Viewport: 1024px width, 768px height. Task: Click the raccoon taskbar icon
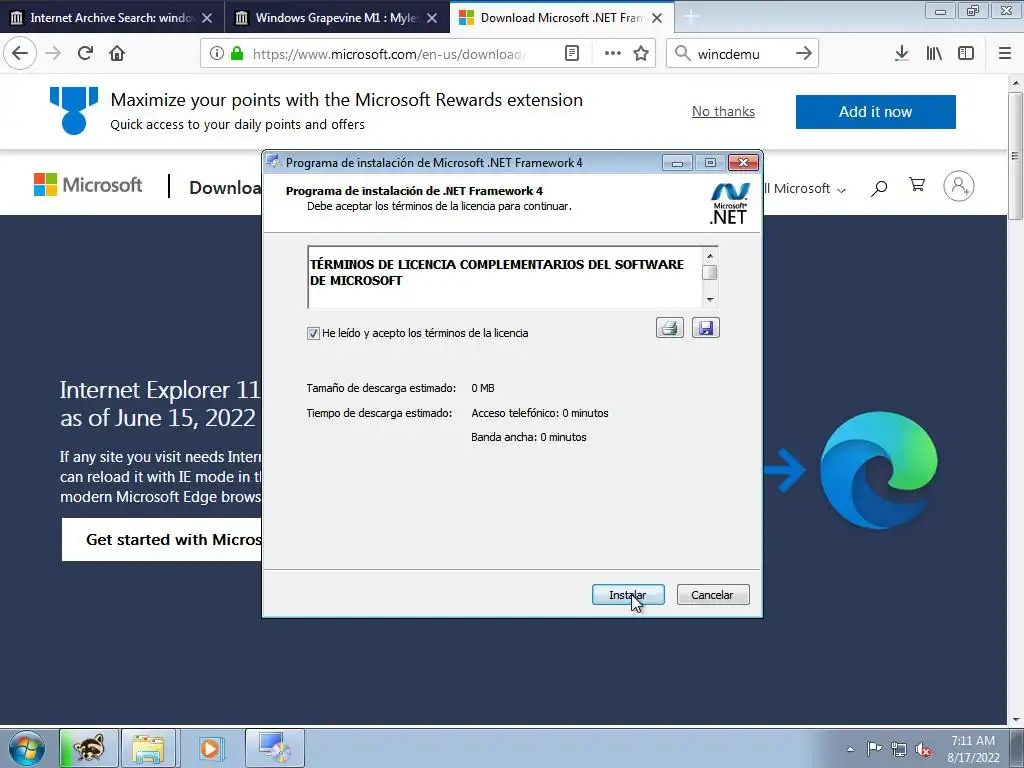89,748
